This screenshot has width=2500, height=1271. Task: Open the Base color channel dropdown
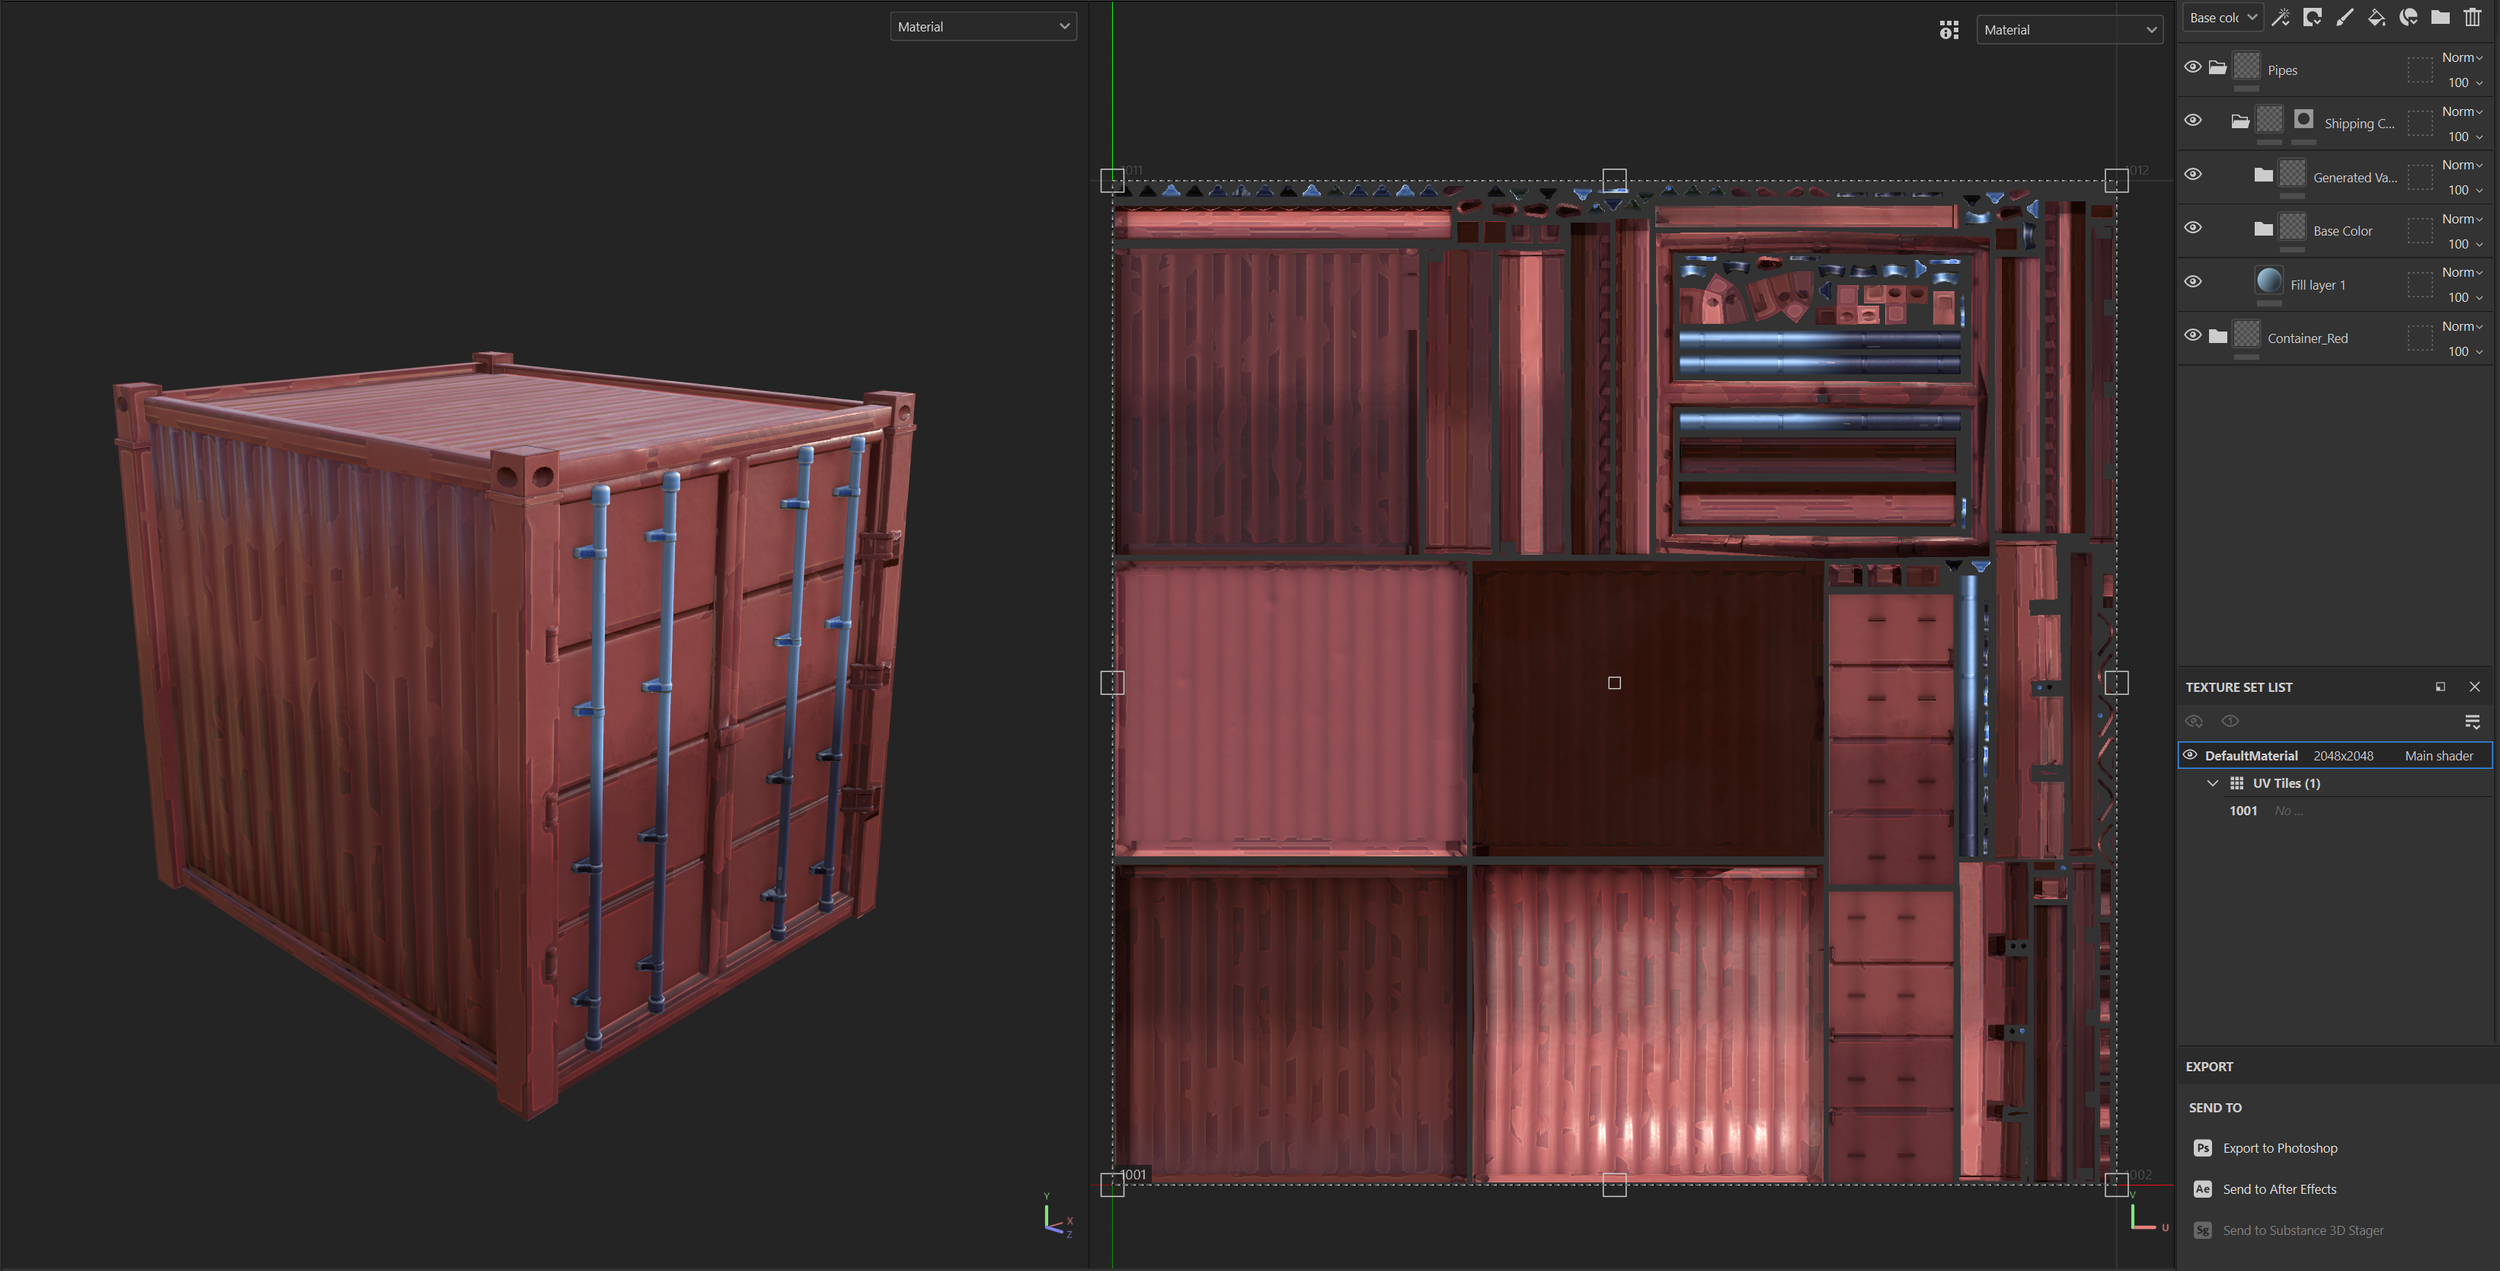pyautogui.click(x=2222, y=18)
